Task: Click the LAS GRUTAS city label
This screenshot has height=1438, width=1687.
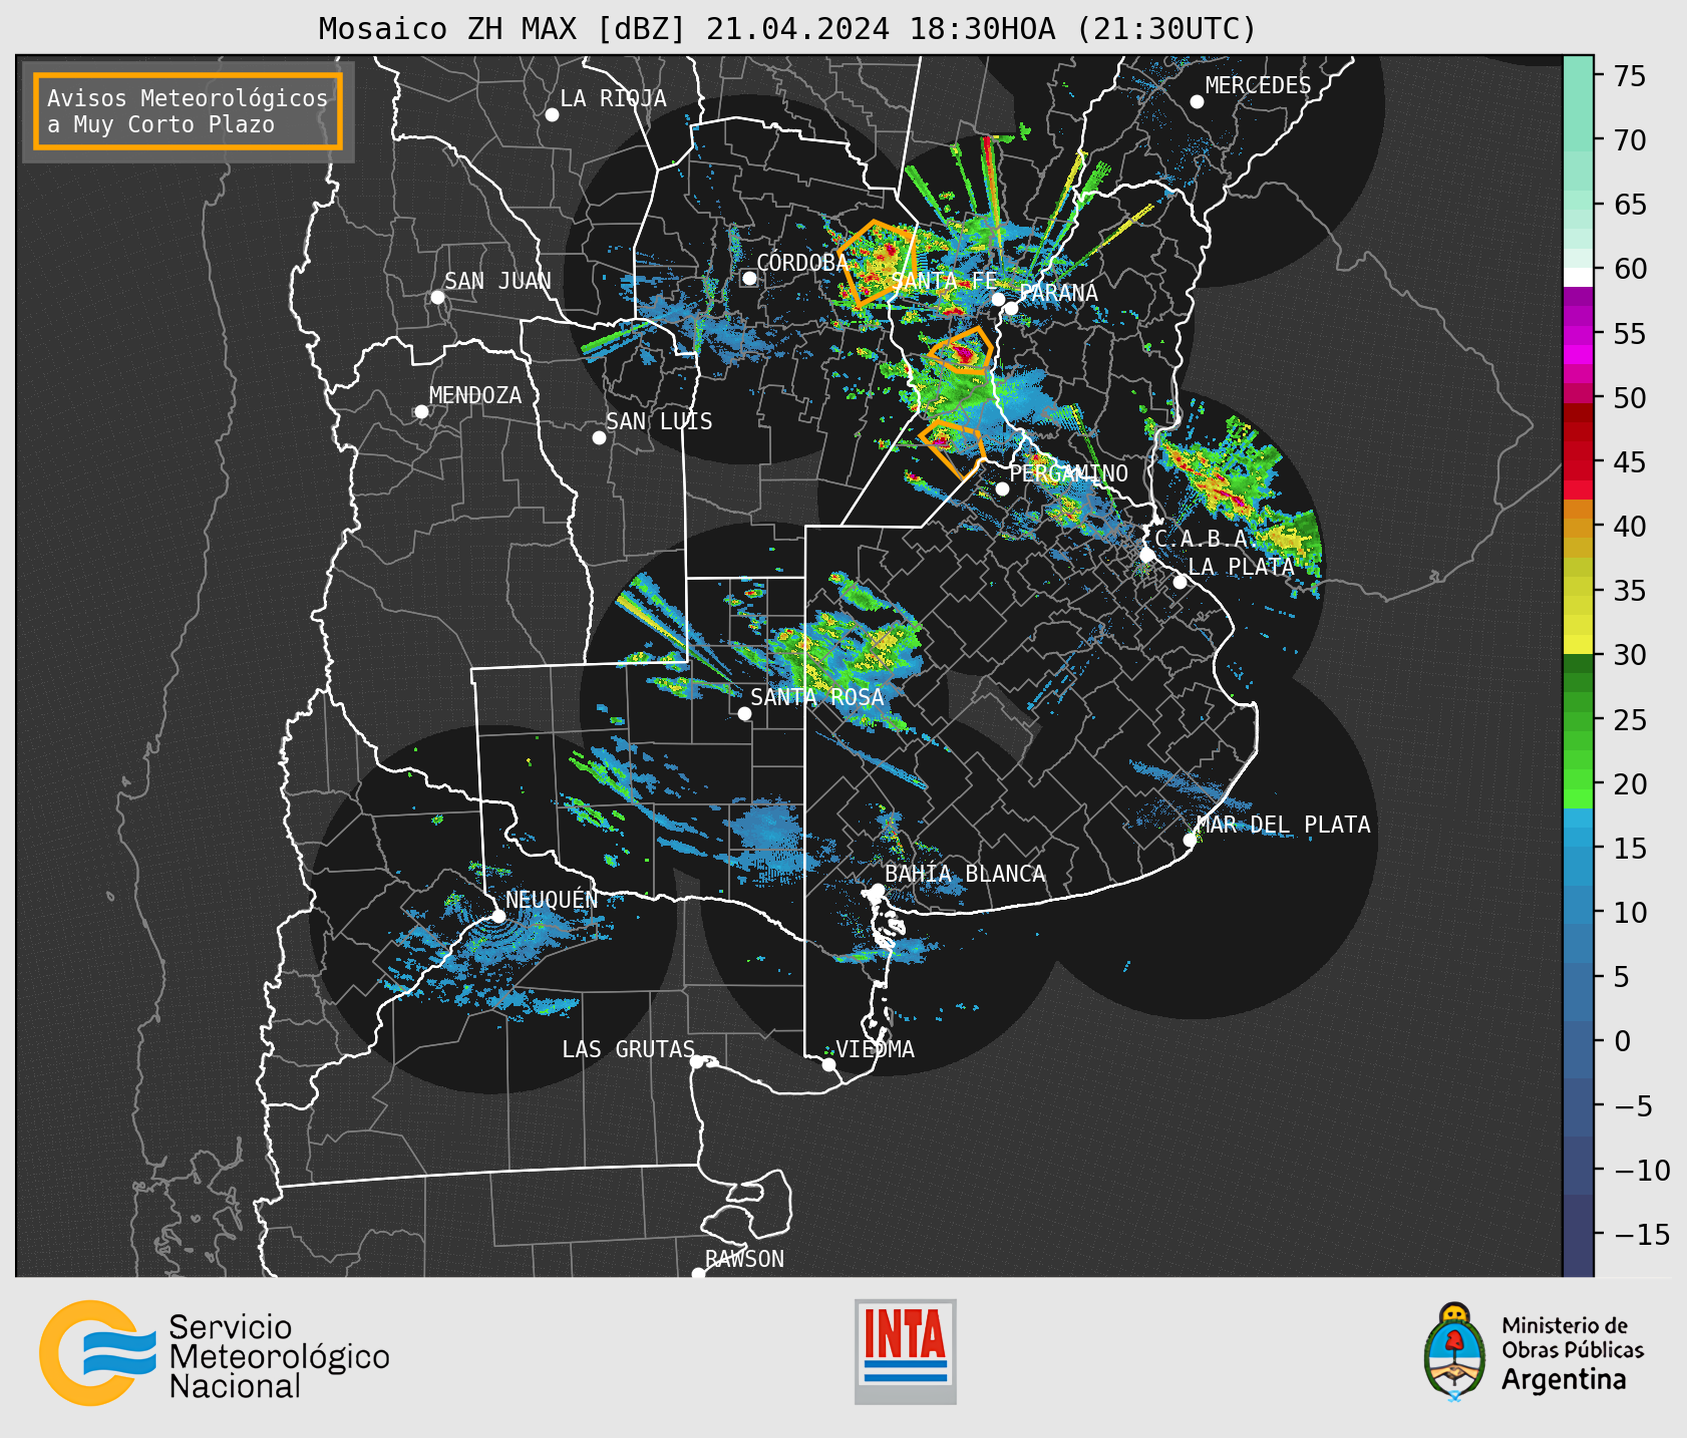Action: (628, 1049)
